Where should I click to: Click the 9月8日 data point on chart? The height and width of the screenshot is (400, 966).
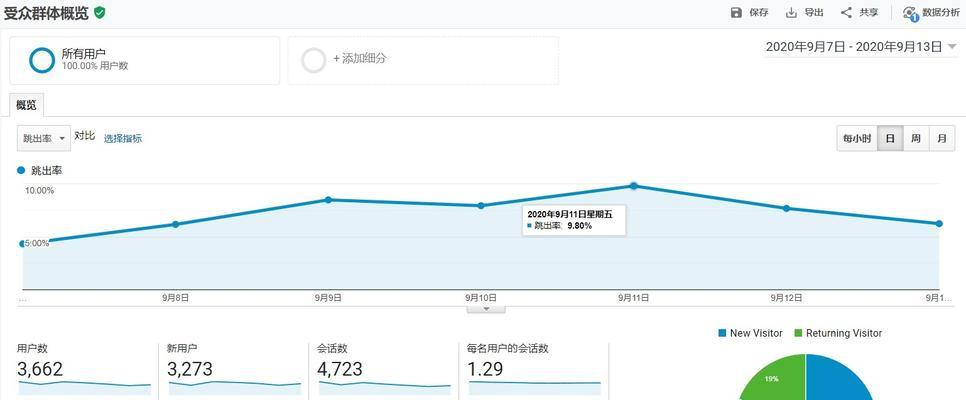pyautogui.click(x=176, y=224)
